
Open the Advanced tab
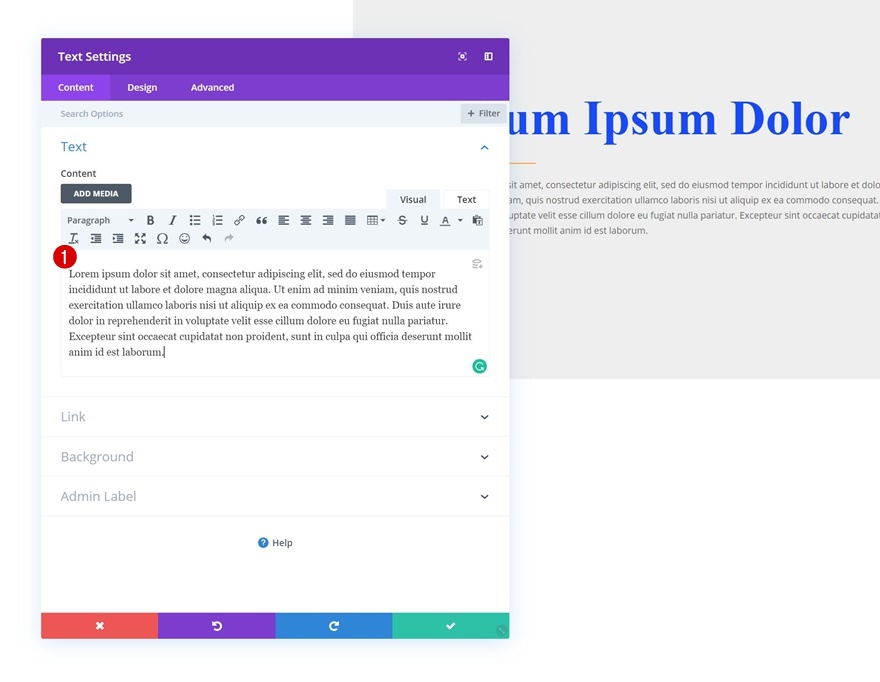212,88
